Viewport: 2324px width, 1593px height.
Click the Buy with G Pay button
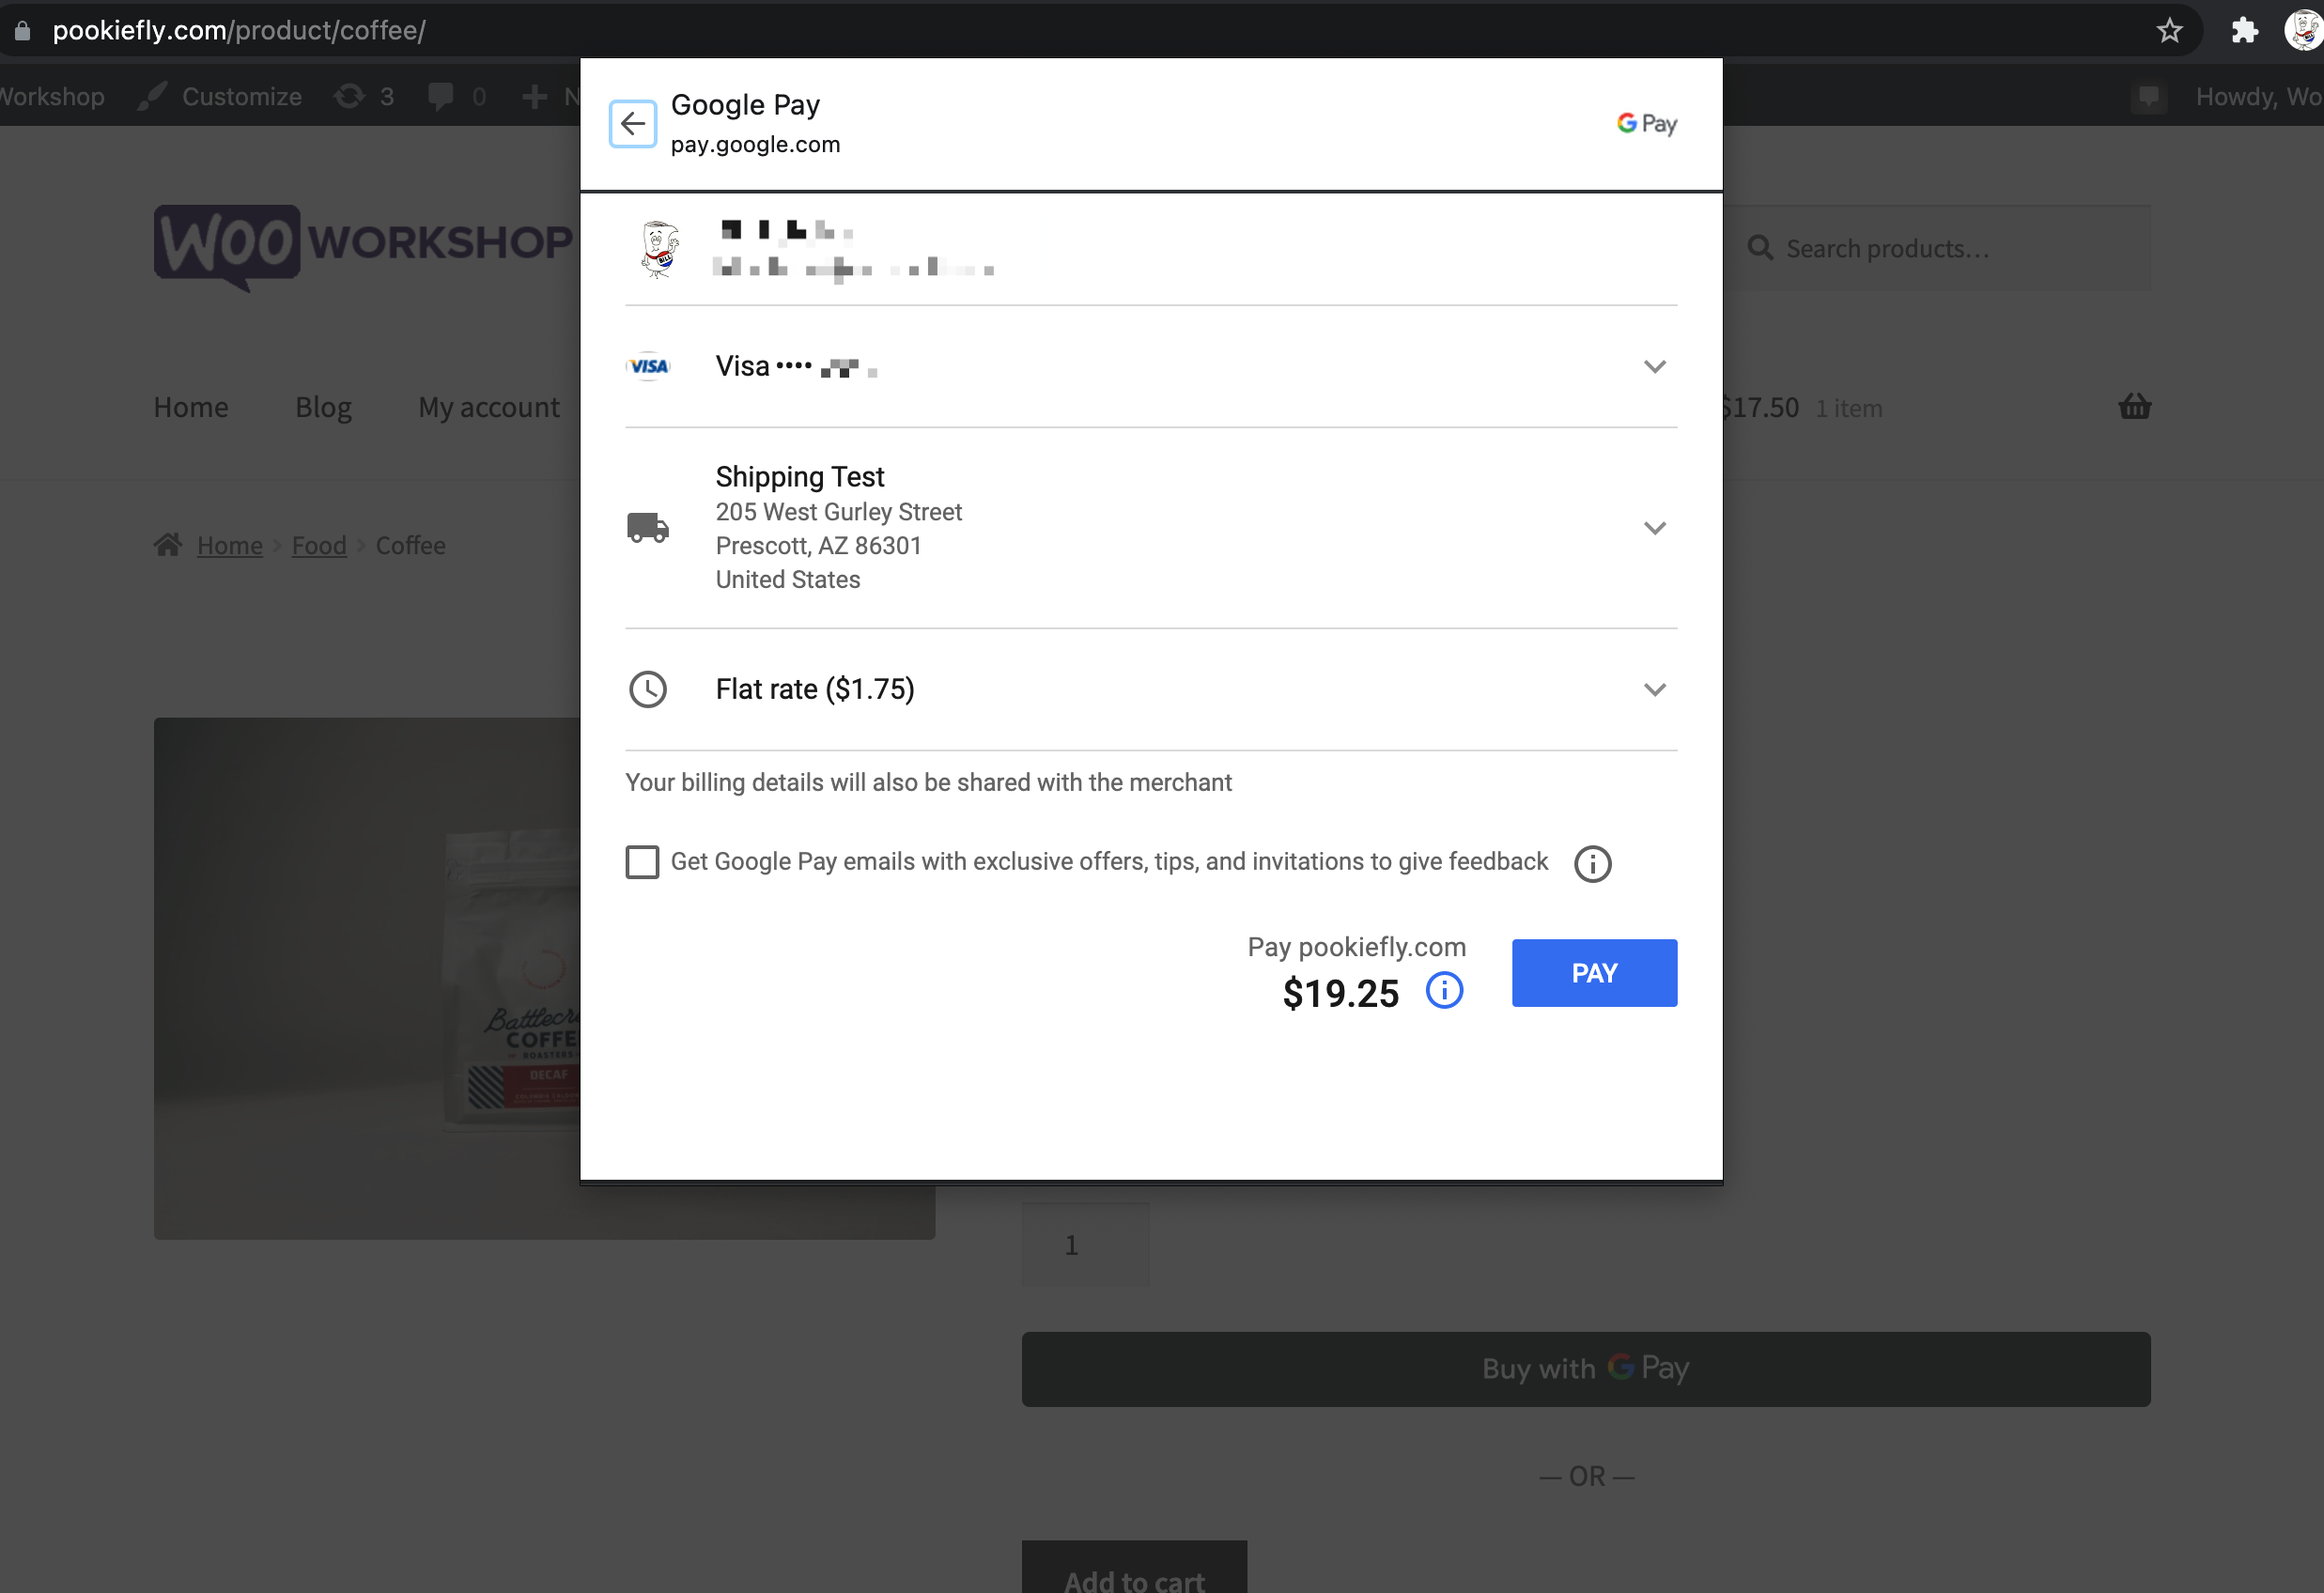1586,1368
